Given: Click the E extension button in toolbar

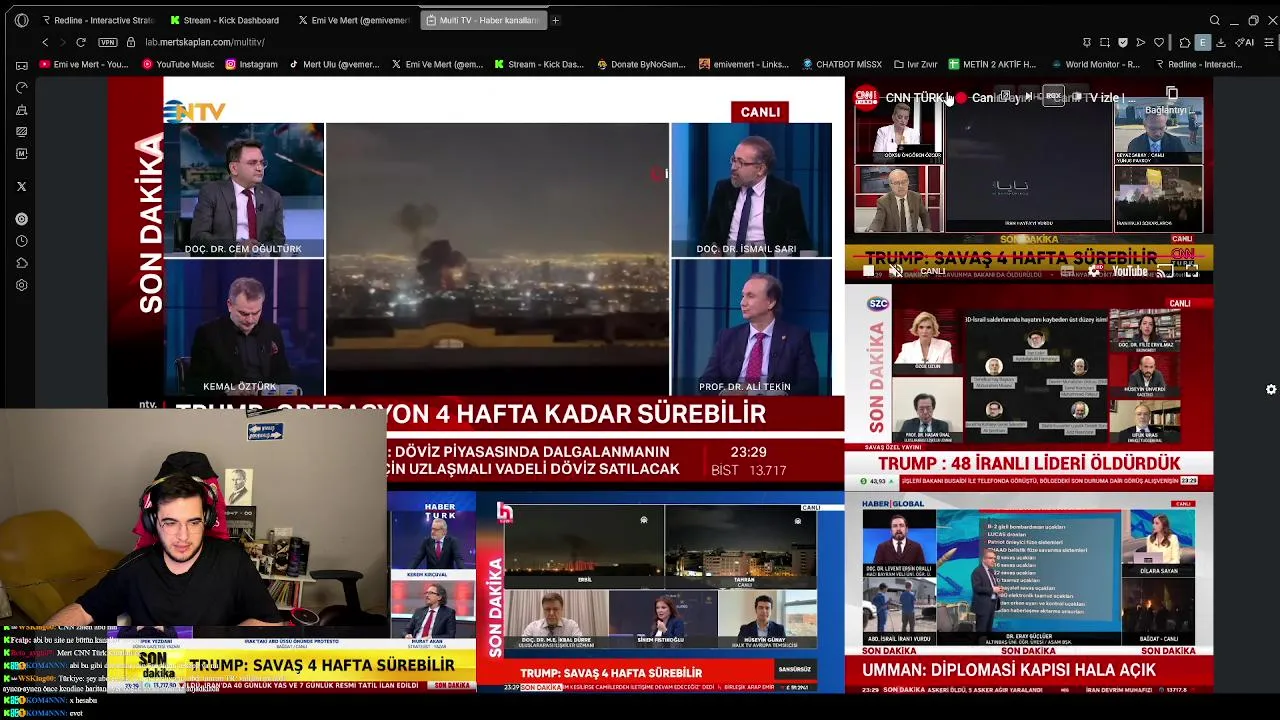Looking at the screenshot, I should pyautogui.click(x=1203, y=42).
